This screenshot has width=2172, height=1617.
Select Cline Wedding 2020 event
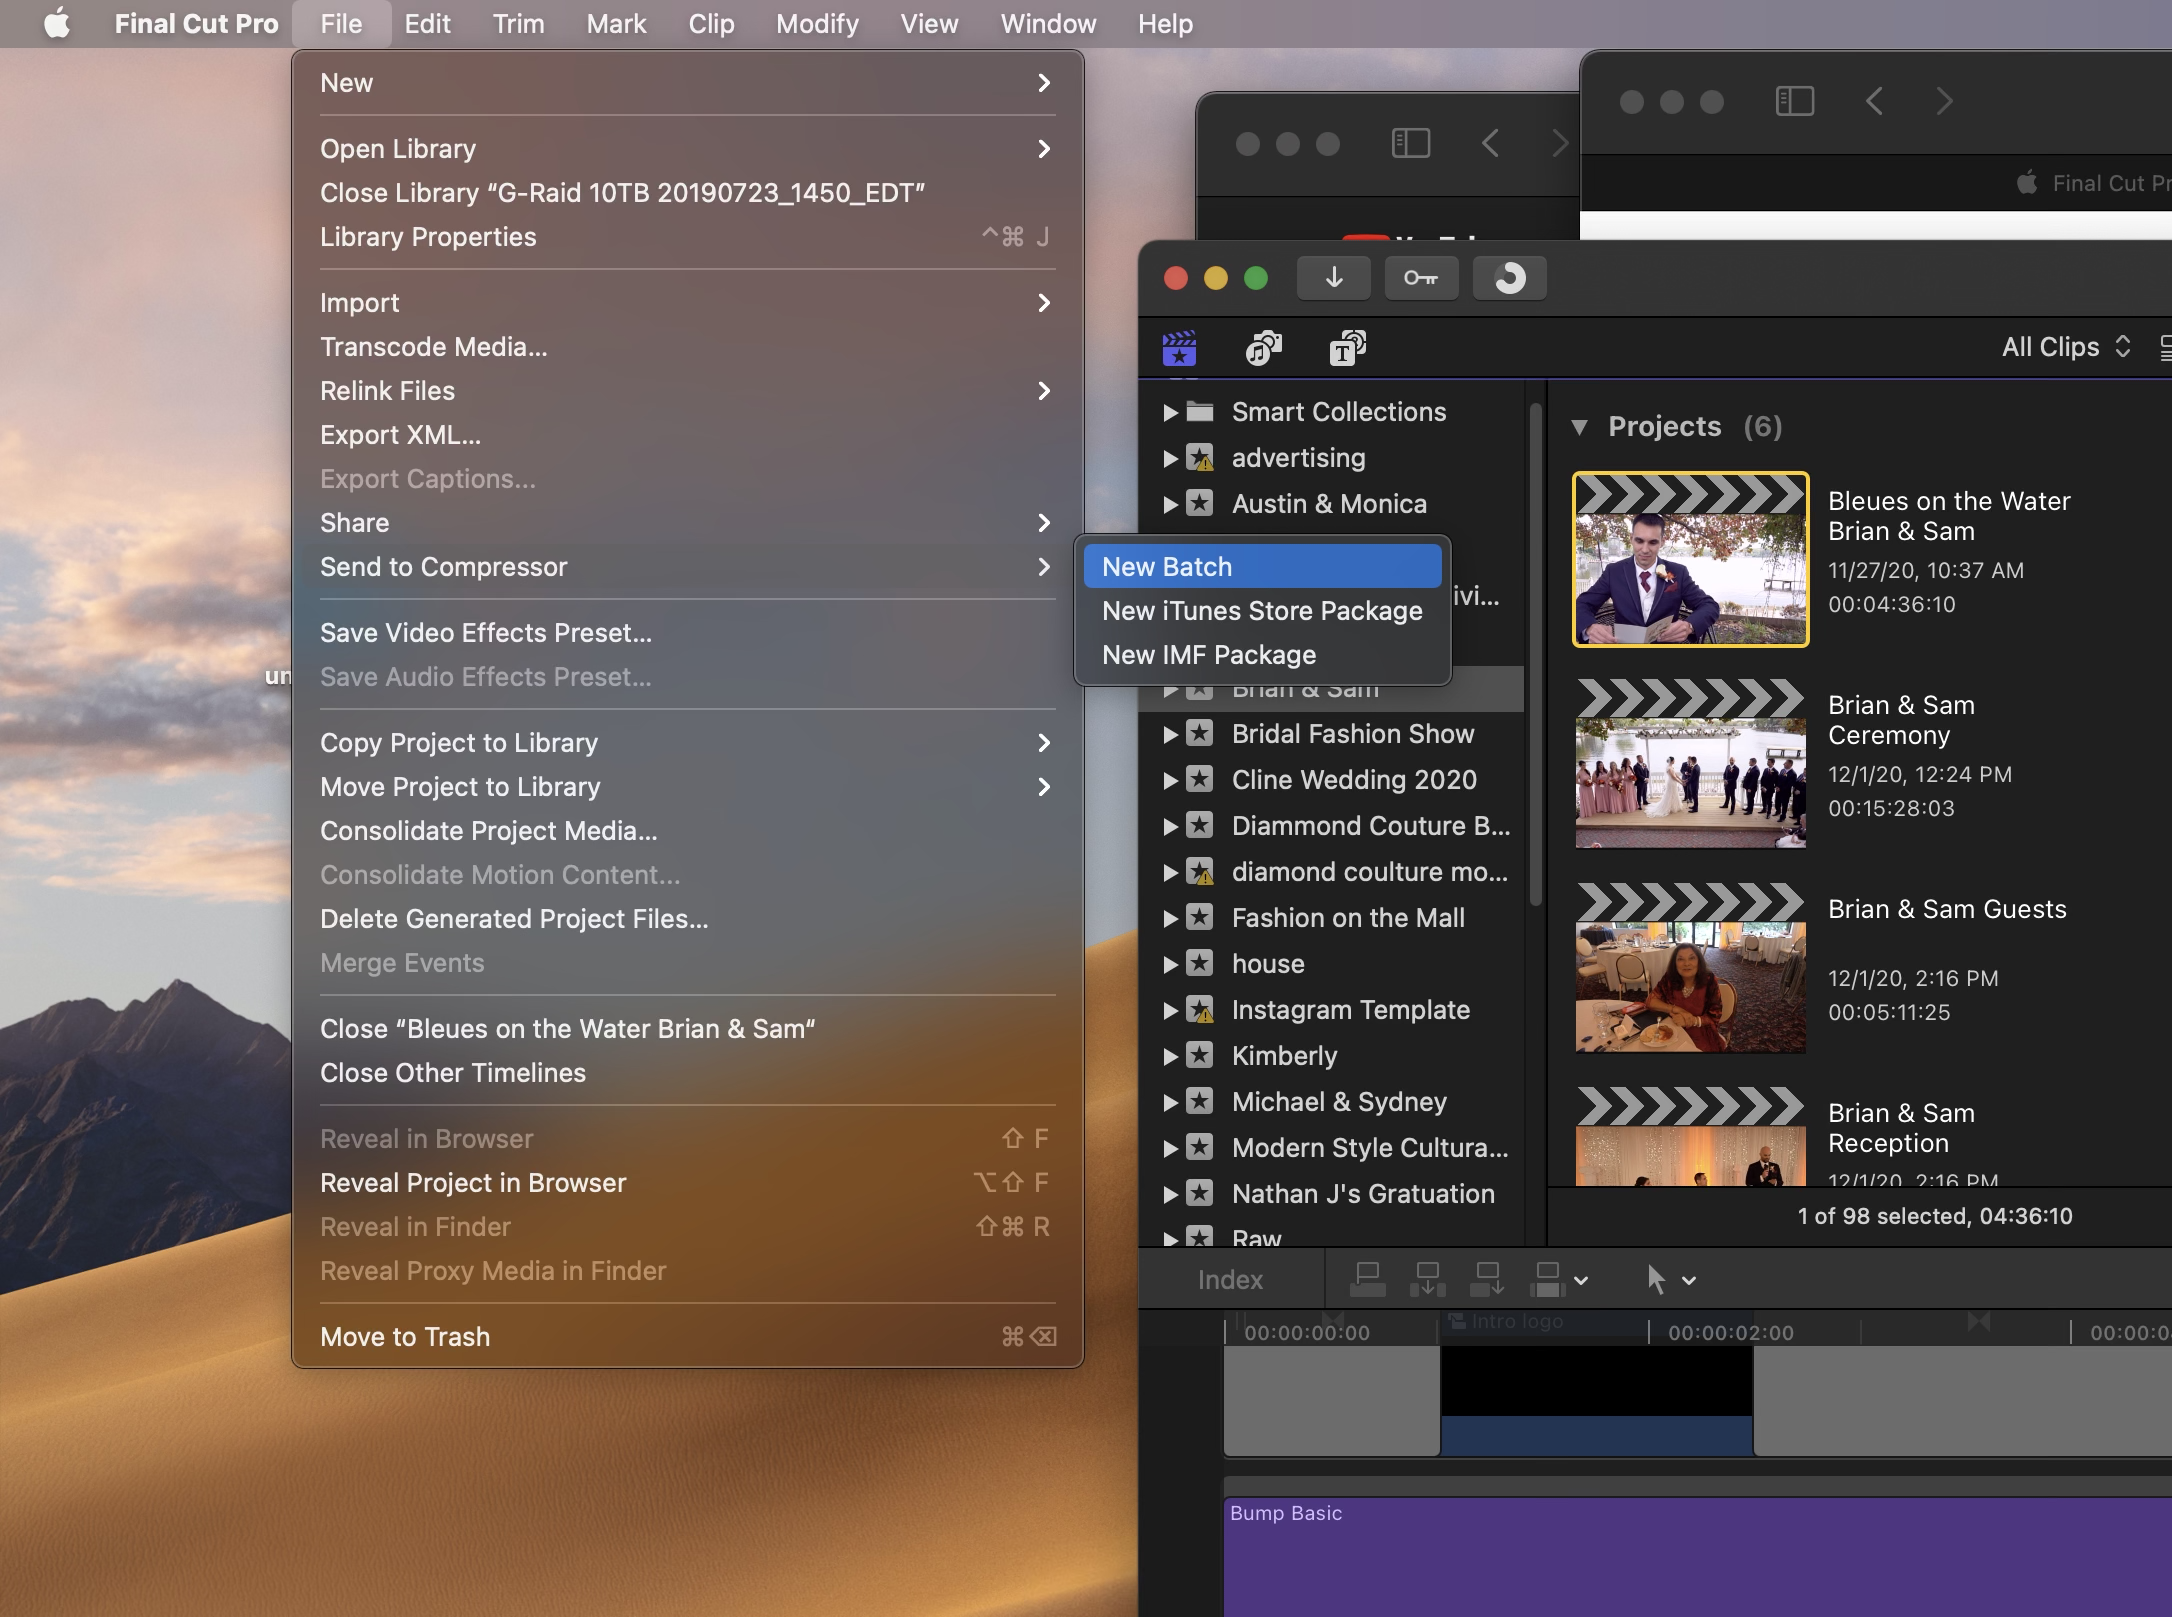(x=1354, y=780)
